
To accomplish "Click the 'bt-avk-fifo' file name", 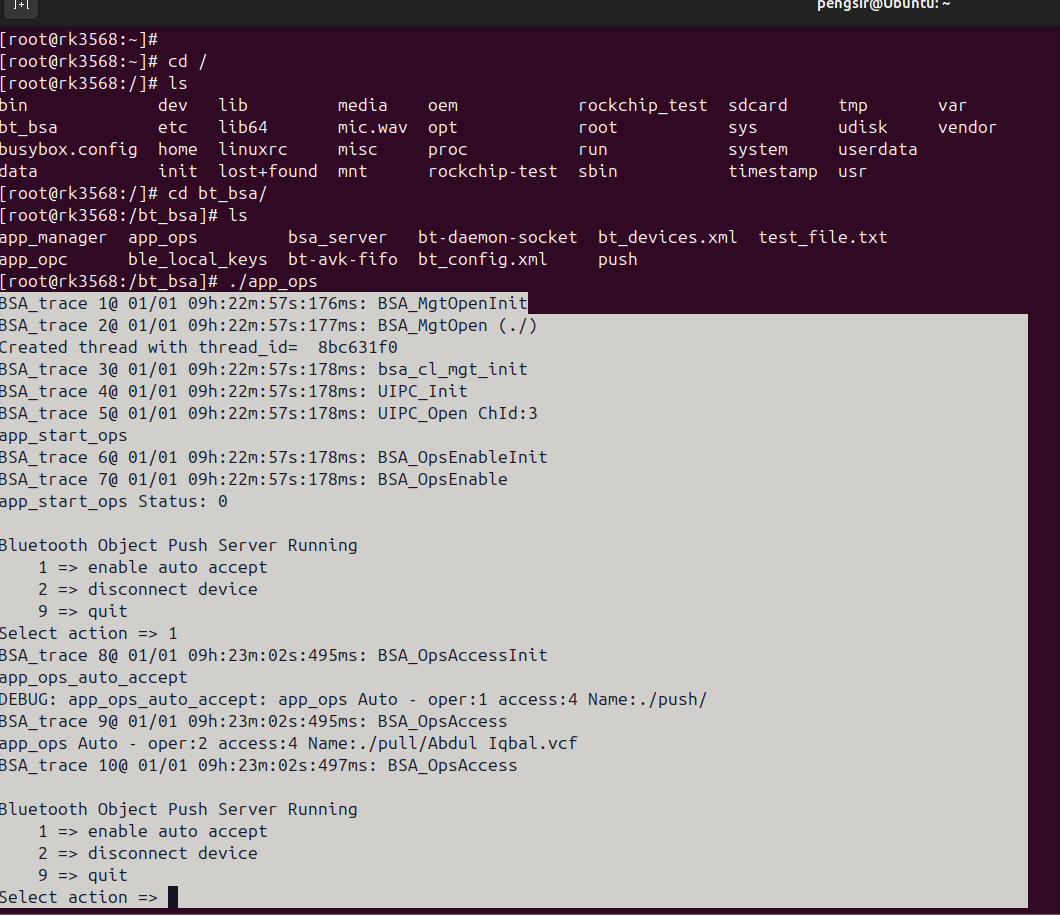I will point(343,259).
